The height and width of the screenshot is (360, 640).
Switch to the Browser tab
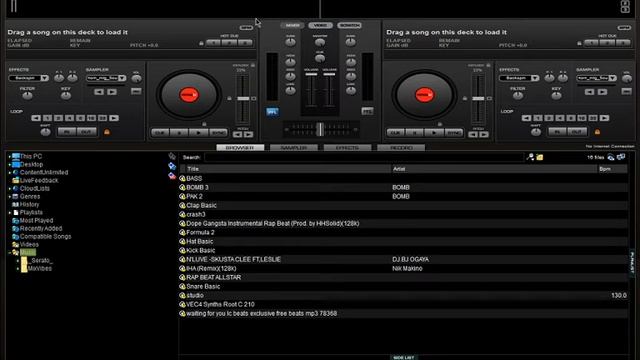[x=240, y=148]
